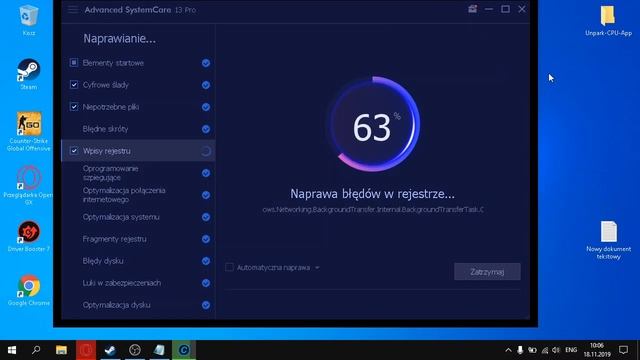Switch the ENG input language indicator

[x=571, y=350]
